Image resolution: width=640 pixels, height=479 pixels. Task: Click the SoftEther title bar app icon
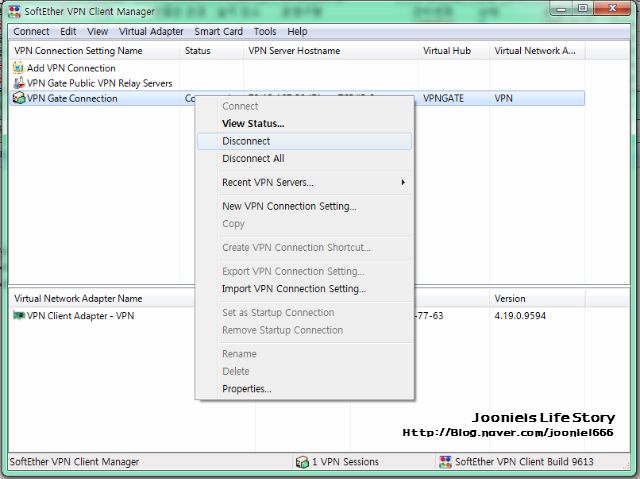click(14, 11)
